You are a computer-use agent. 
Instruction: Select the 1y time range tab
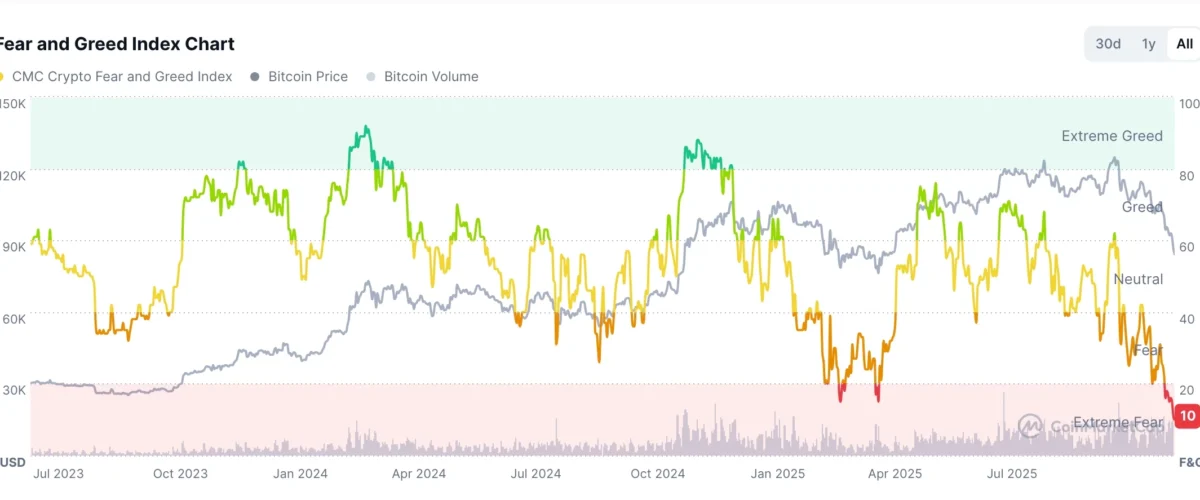click(1149, 44)
